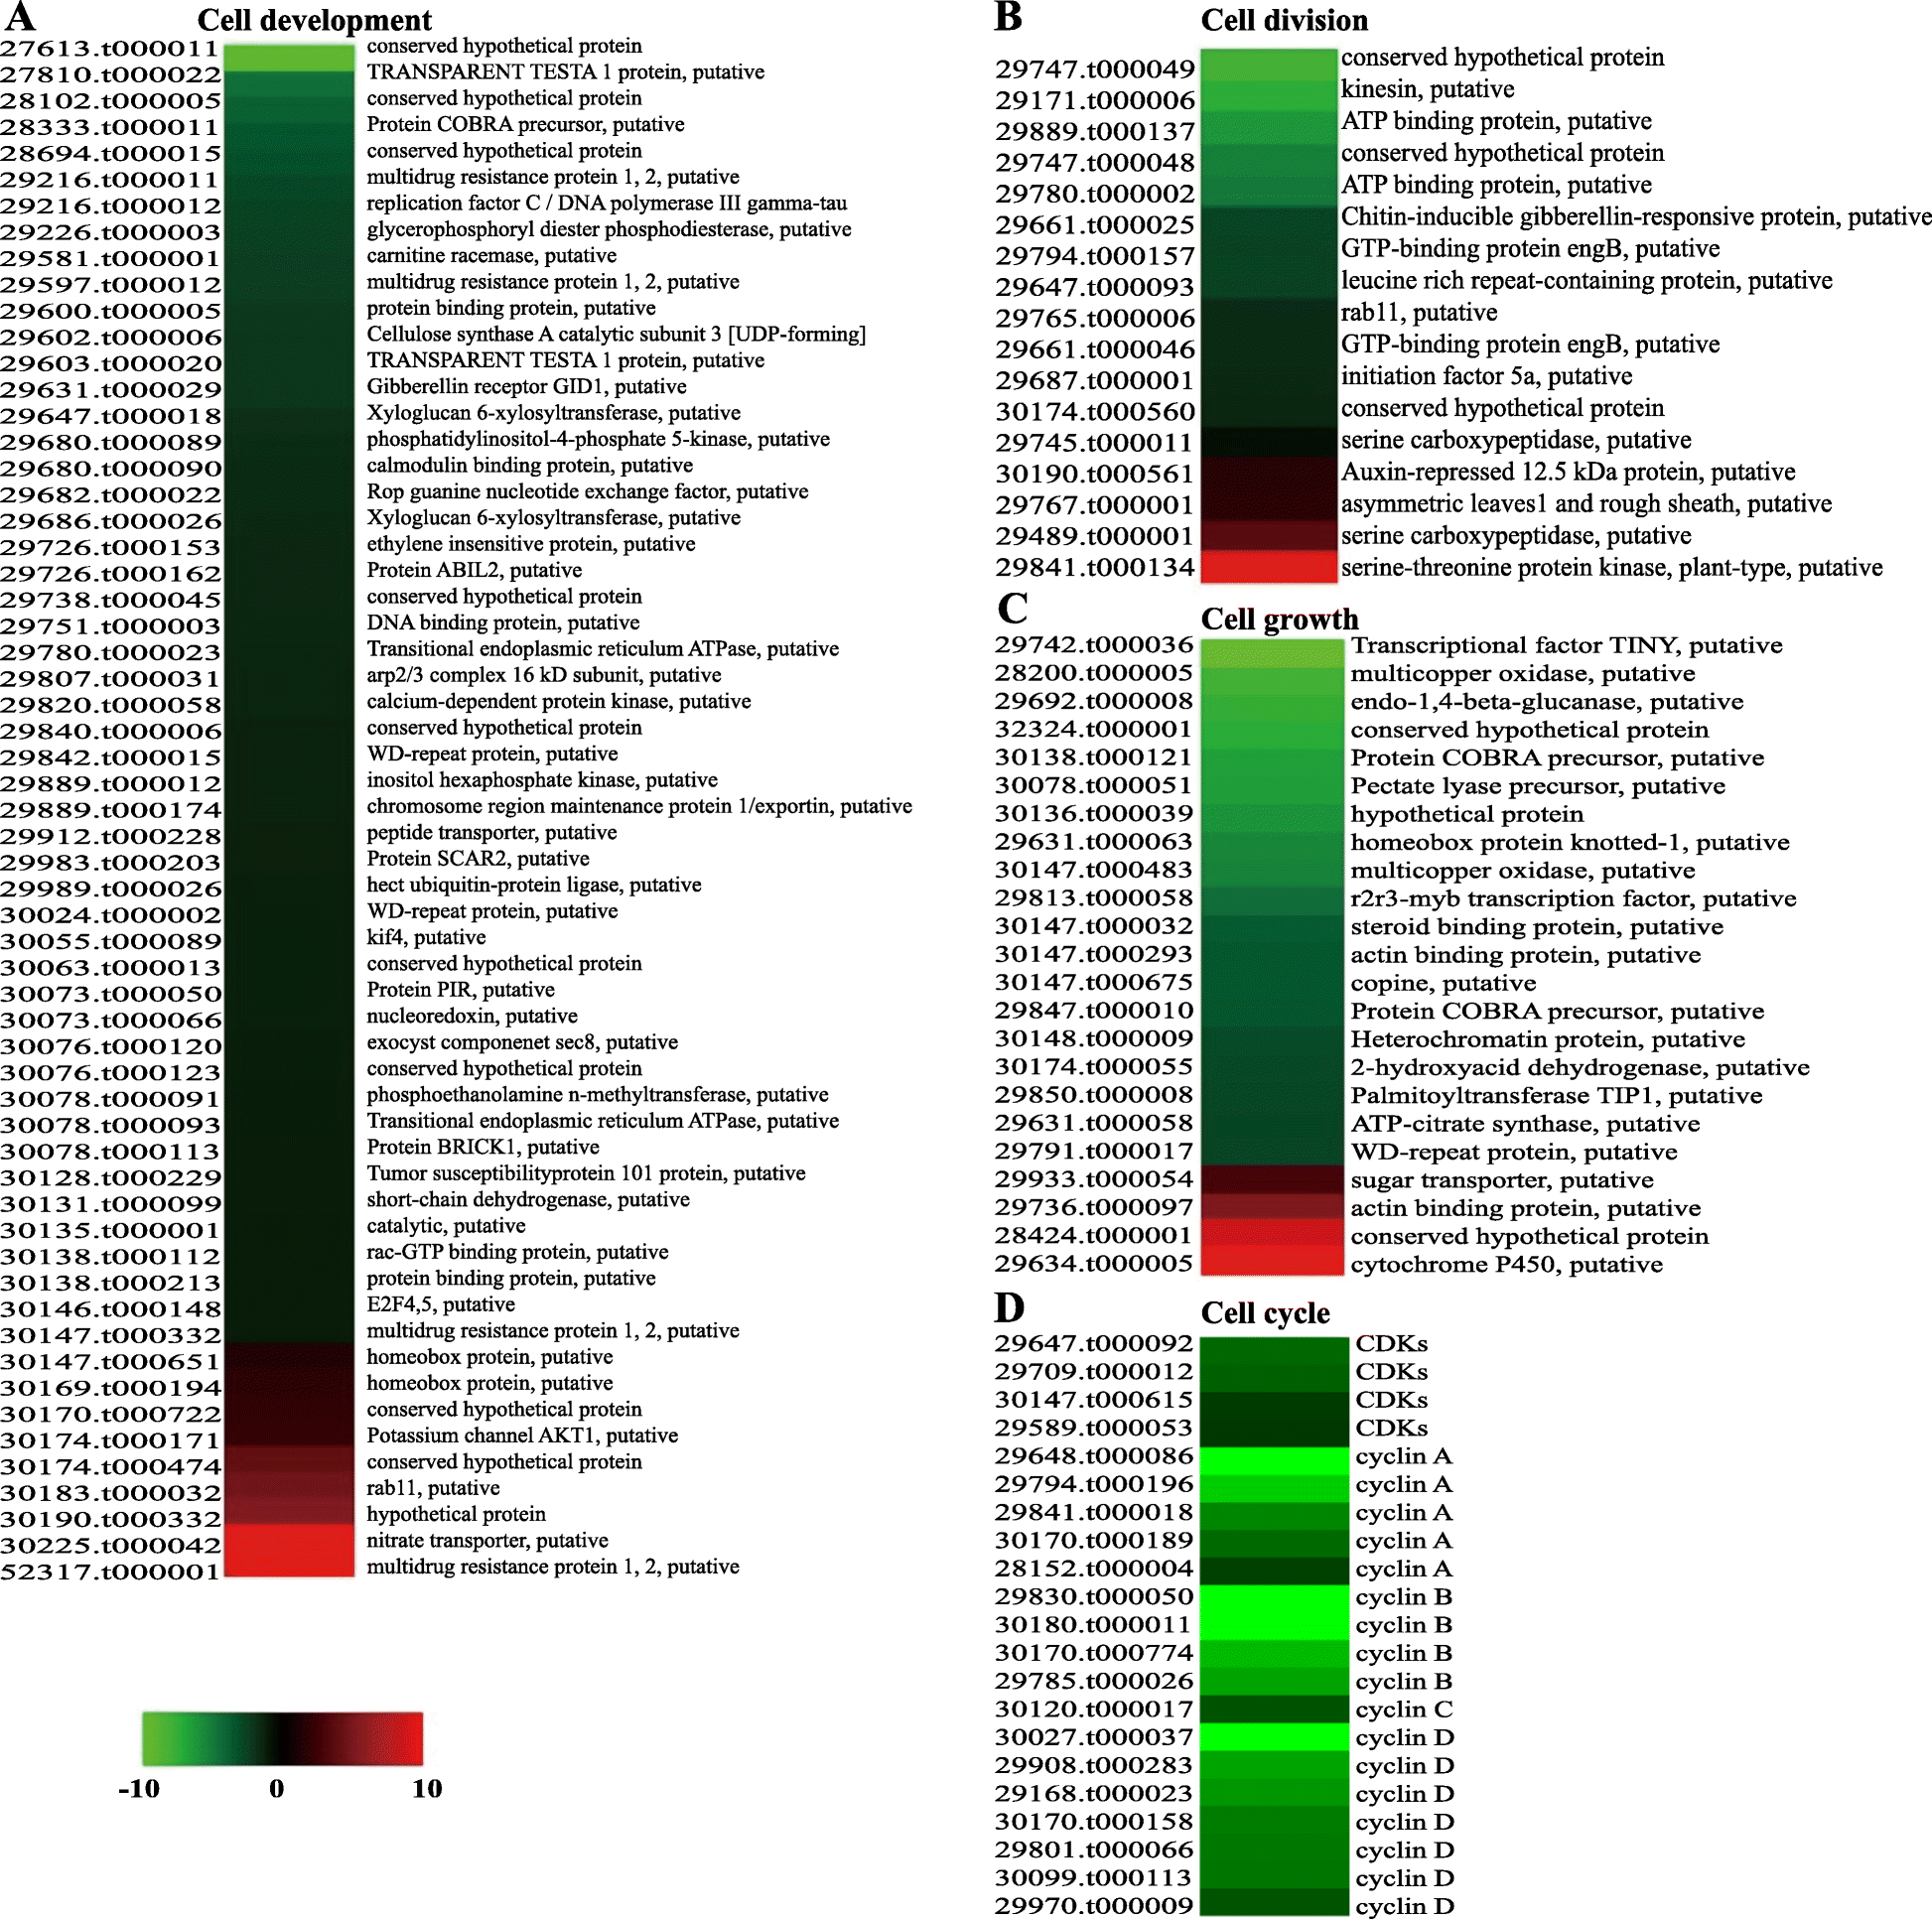Viewport: 1932px width, 1919px height.
Task: Select gene ID 29841.t000134
Action: pyautogui.click(x=1094, y=568)
